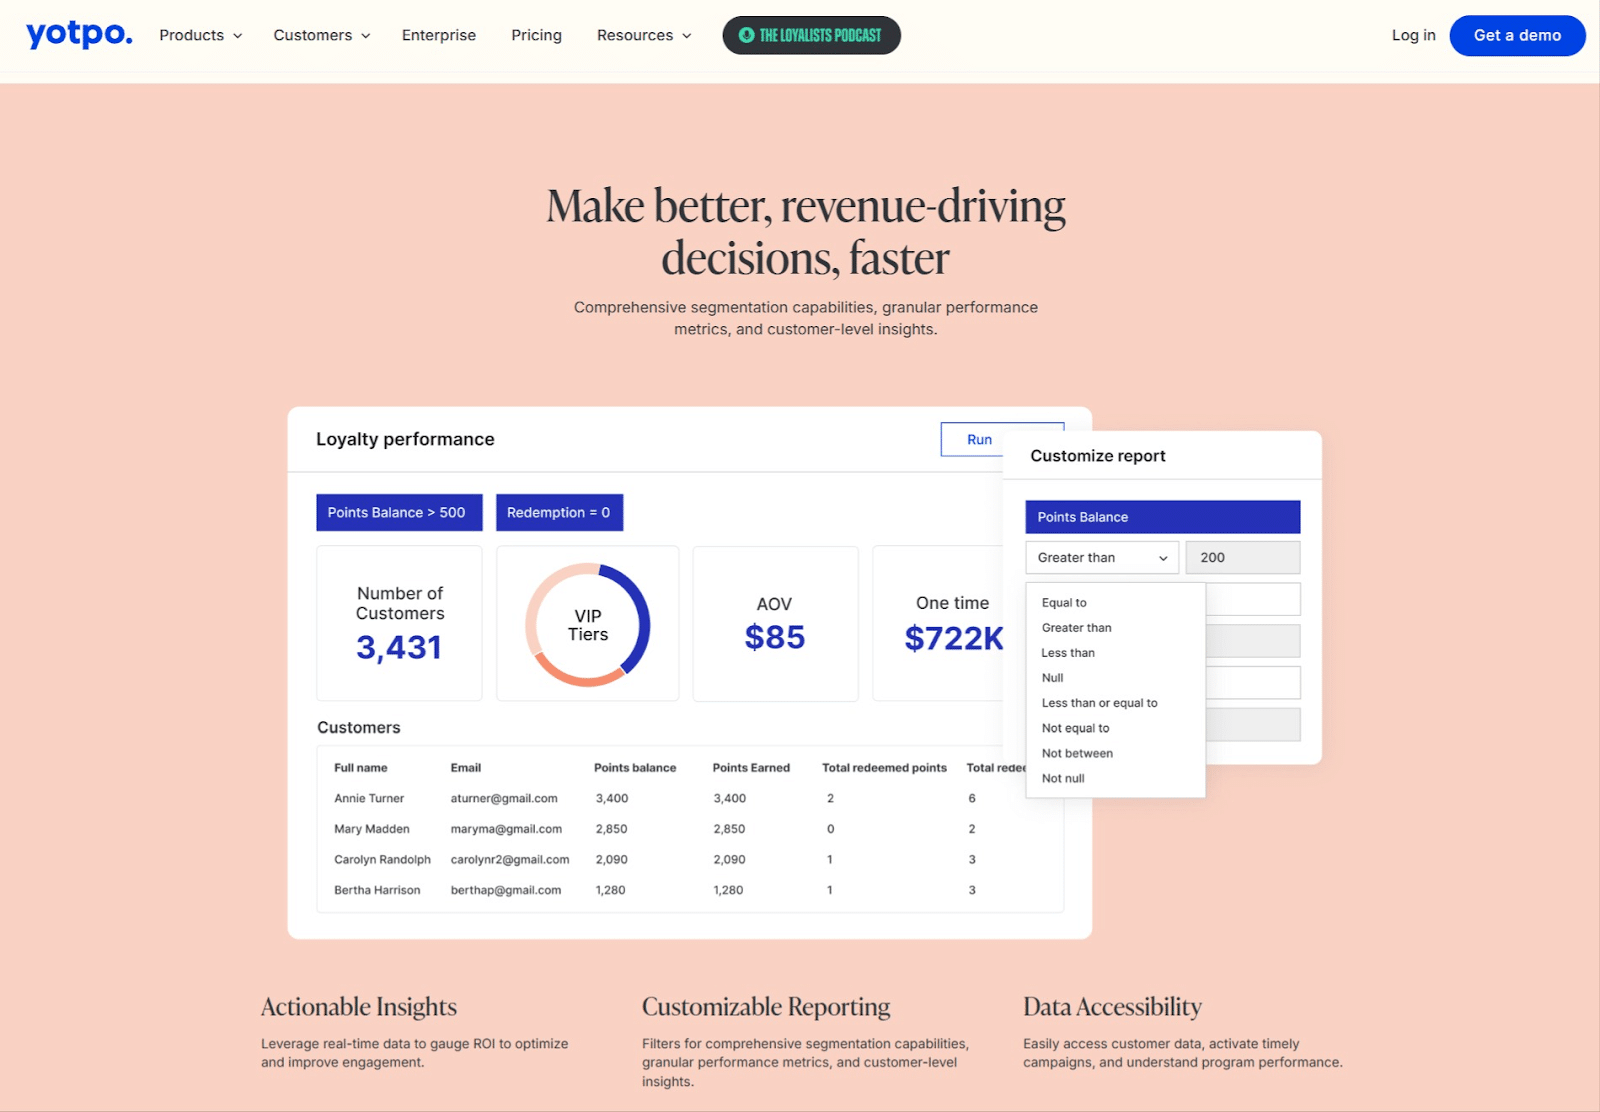Open the Greater than condition dropdown
The image size is (1600, 1112).
(1101, 558)
